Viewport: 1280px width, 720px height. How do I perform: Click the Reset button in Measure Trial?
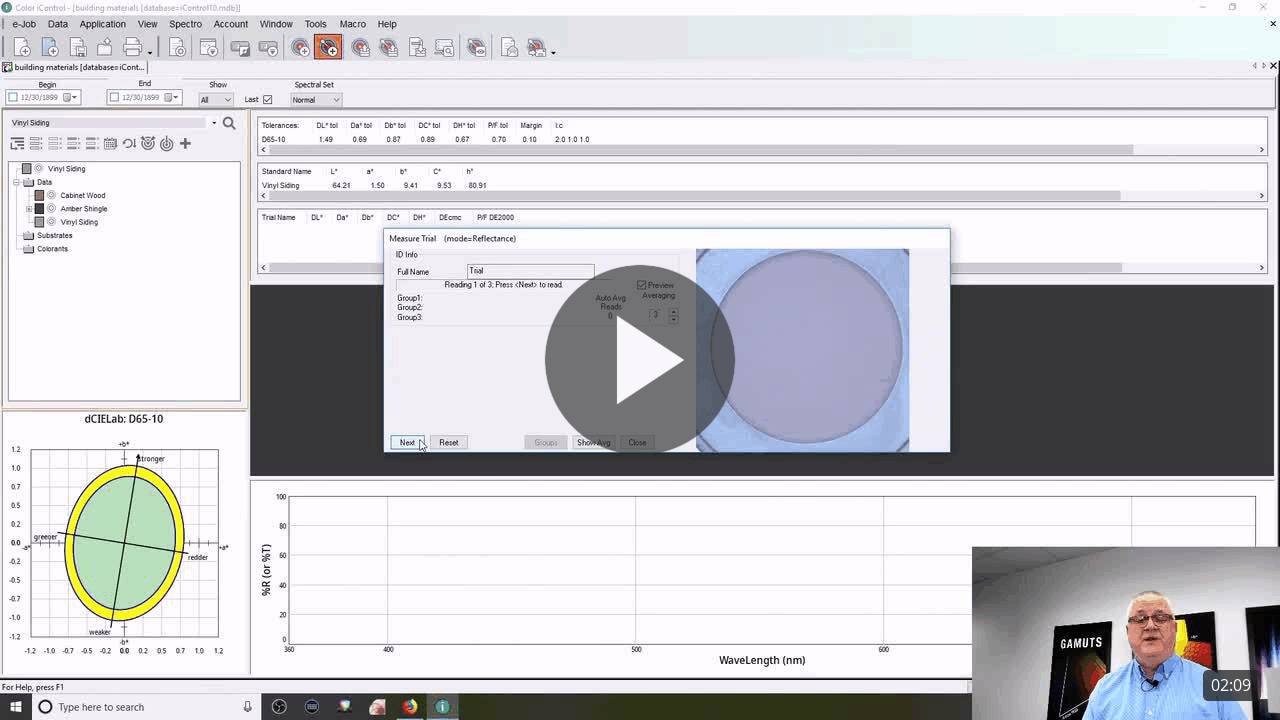449,442
